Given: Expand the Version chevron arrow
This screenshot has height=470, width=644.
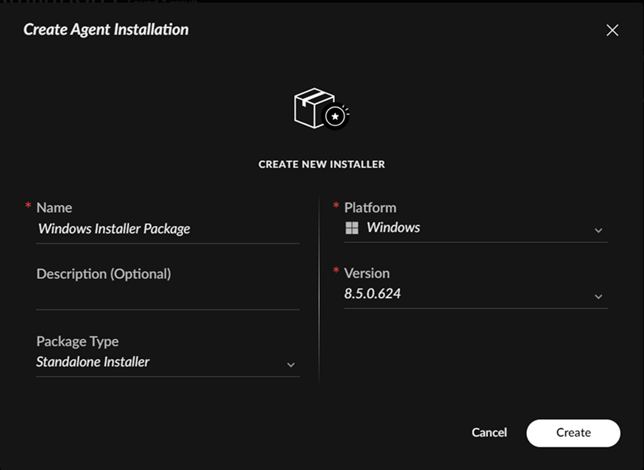Looking at the screenshot, I should click(x=599, y=297).
